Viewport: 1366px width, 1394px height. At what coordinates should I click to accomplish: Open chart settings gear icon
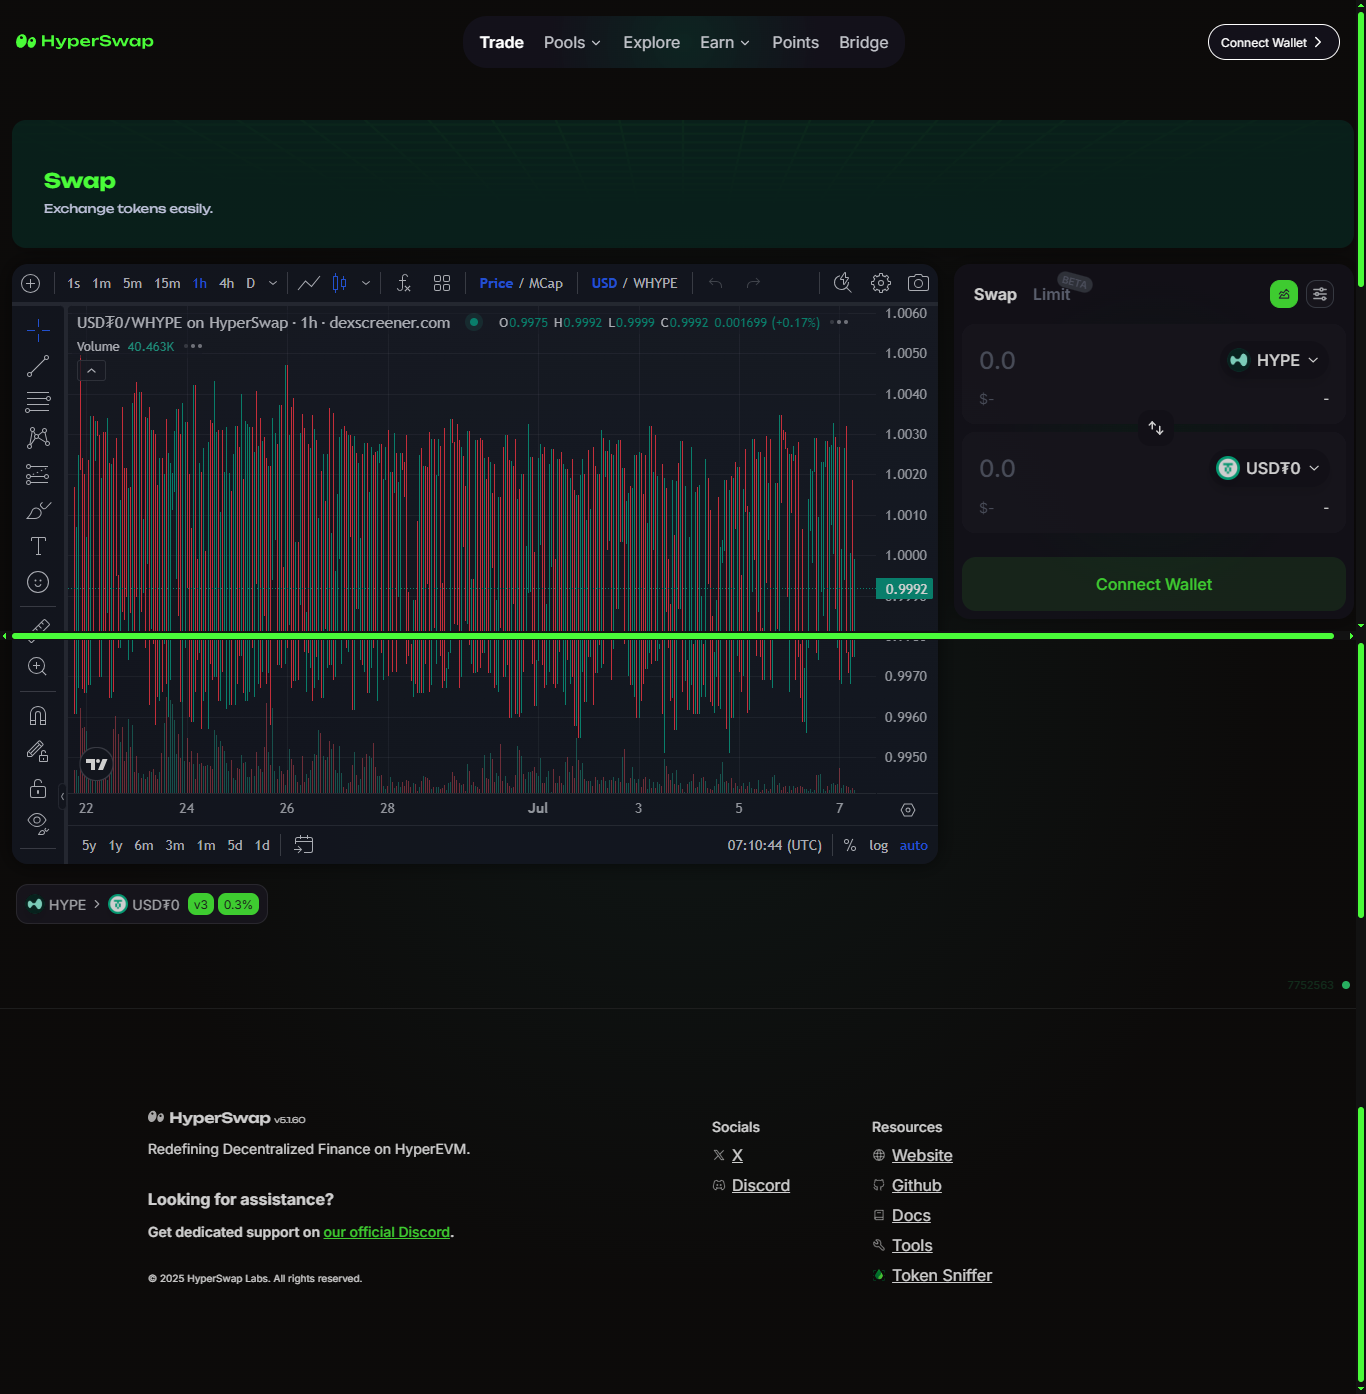coord(881,283)
